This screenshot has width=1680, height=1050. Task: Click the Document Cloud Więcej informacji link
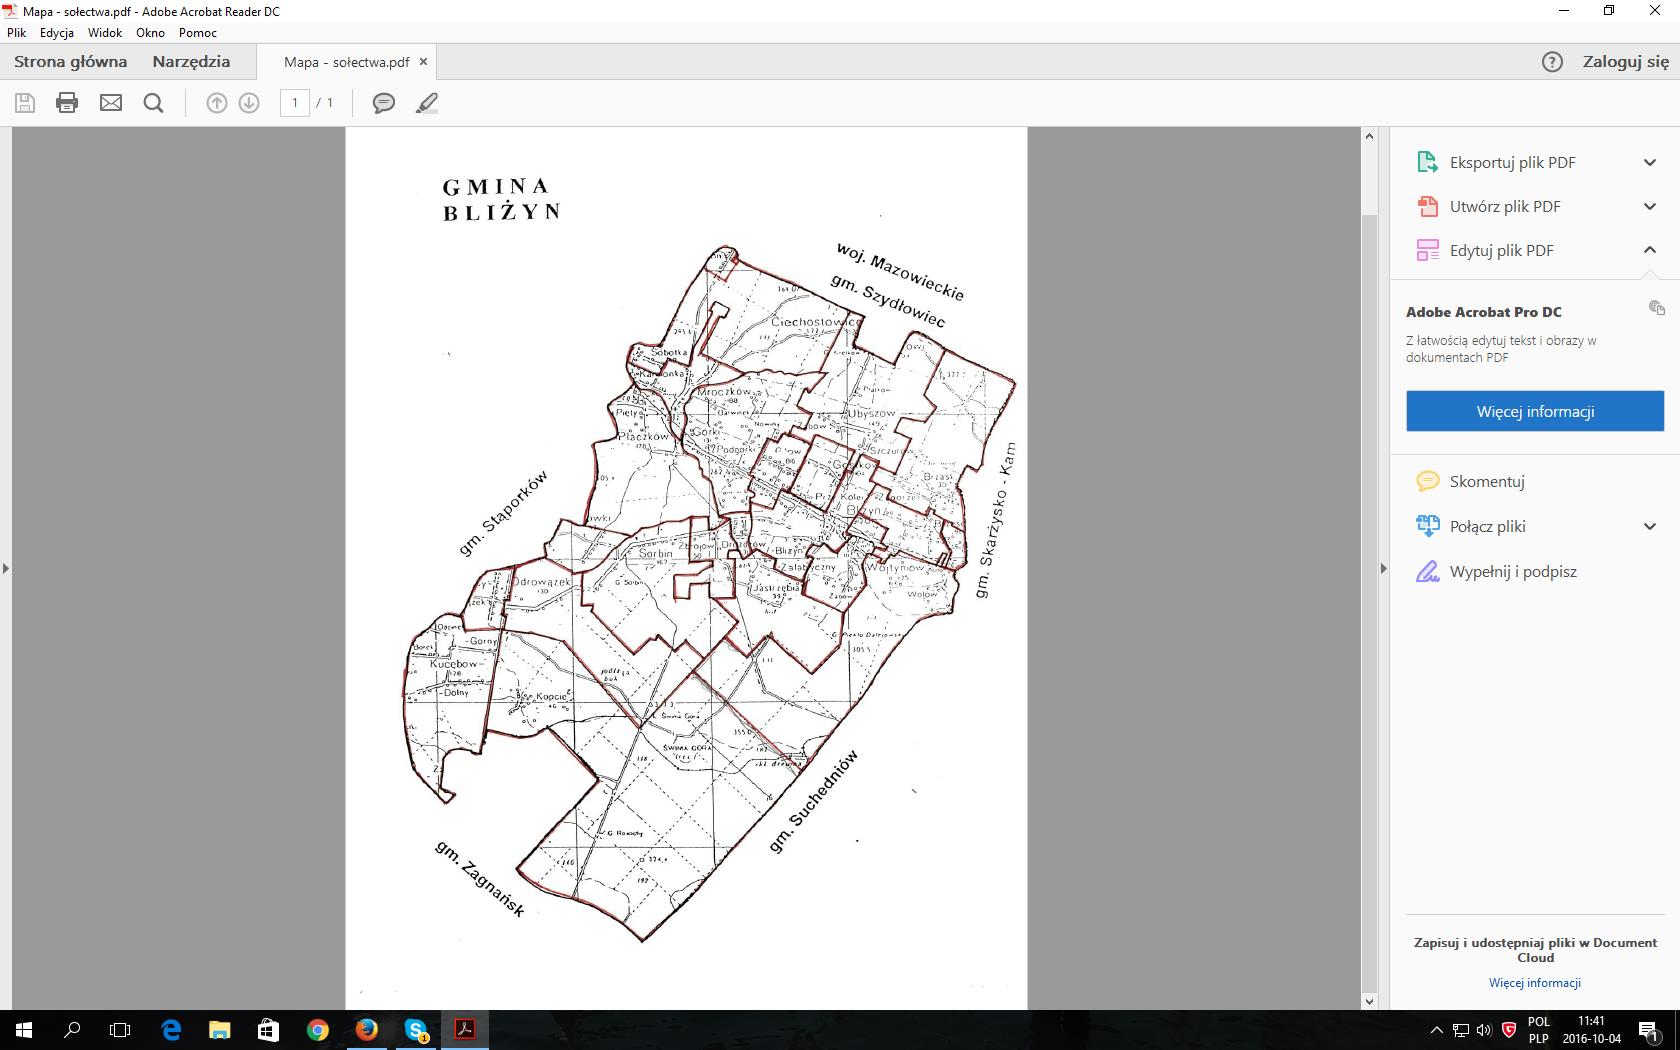(x=1535, y=983)
